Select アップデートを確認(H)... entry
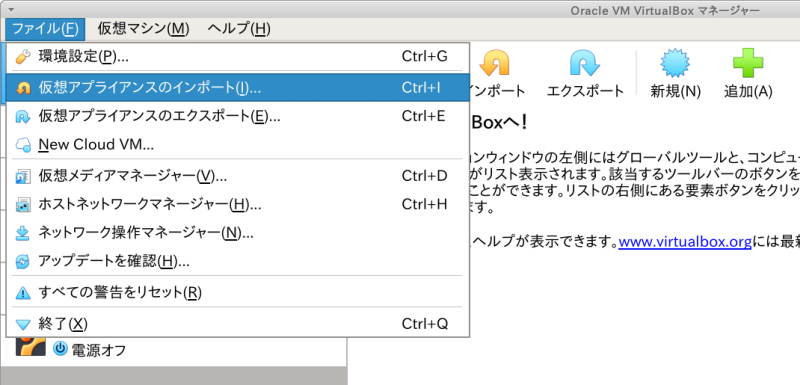This screenshot has width=800, height=385. coord(238,262)
